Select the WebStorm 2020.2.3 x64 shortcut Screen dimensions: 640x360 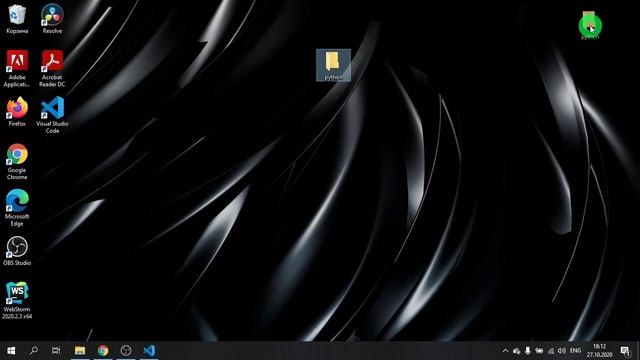pyautogui.click(x=17, y=300)
